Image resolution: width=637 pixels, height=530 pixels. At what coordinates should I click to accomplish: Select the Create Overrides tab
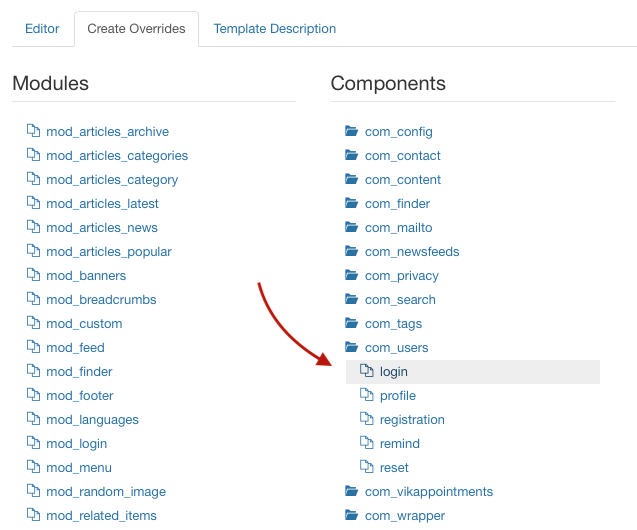pyautogui.click(x=136, y=29)
